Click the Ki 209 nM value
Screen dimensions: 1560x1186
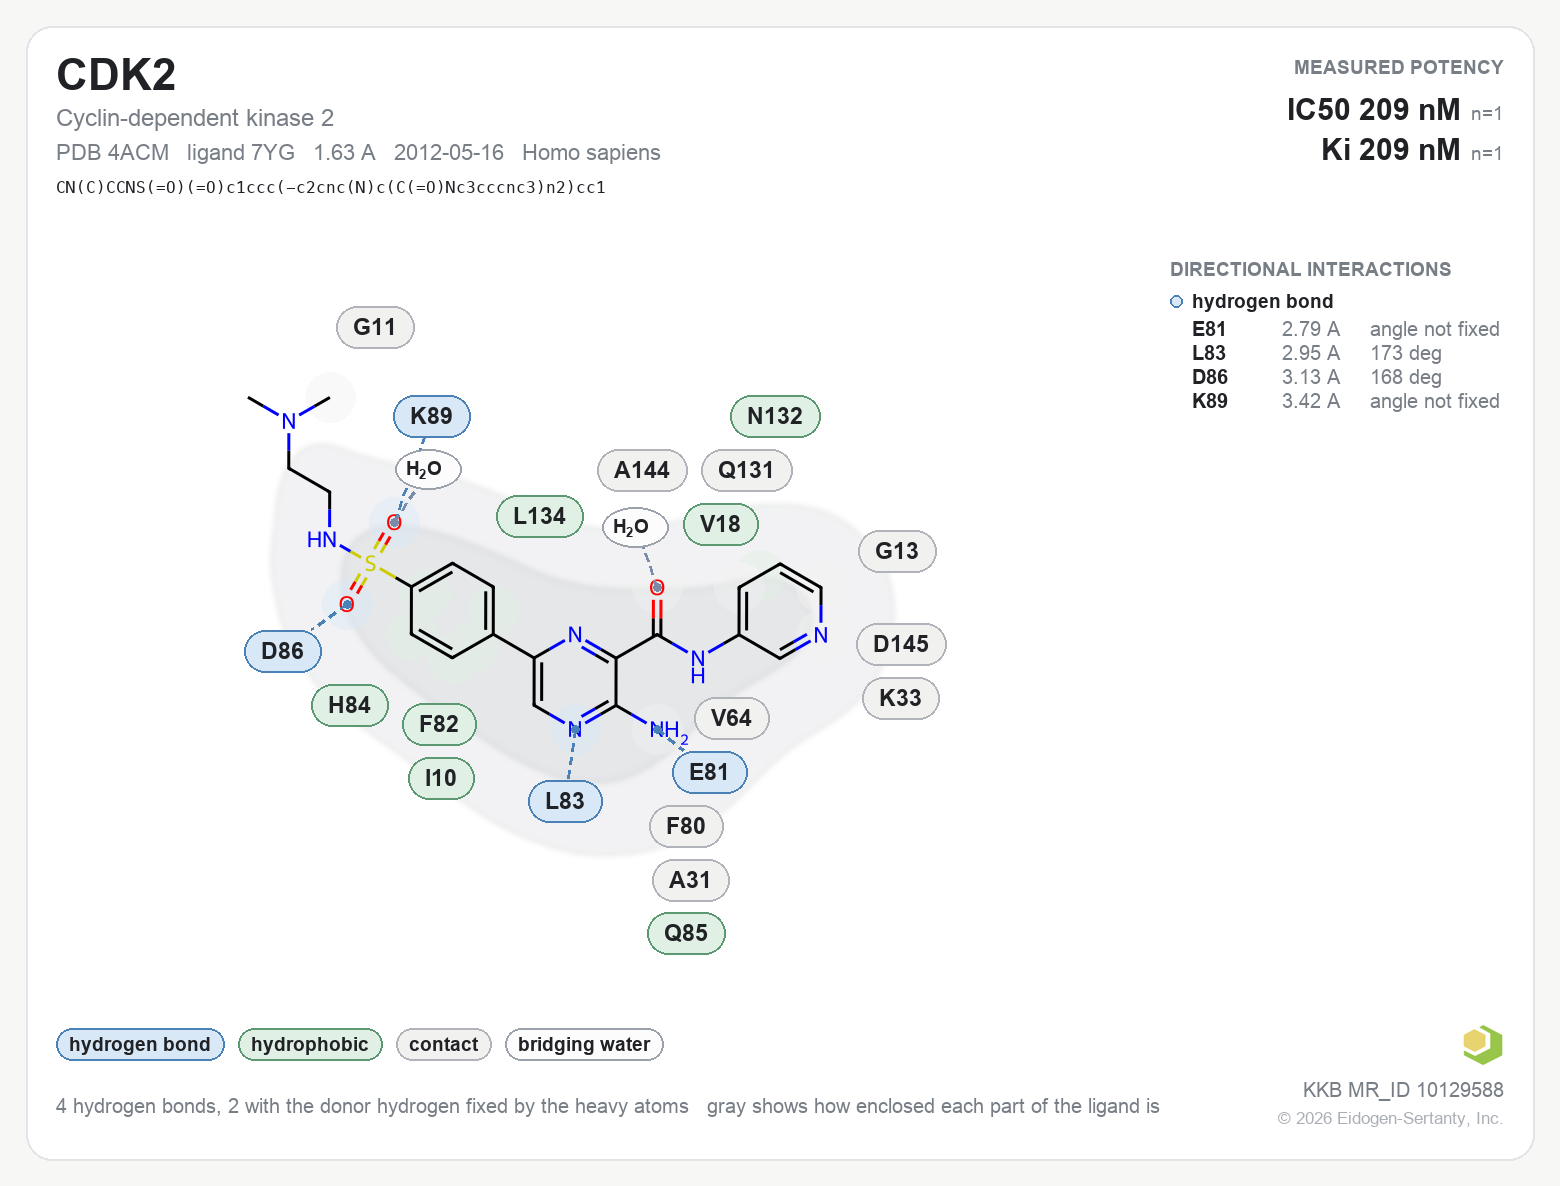click(1390, 149)
